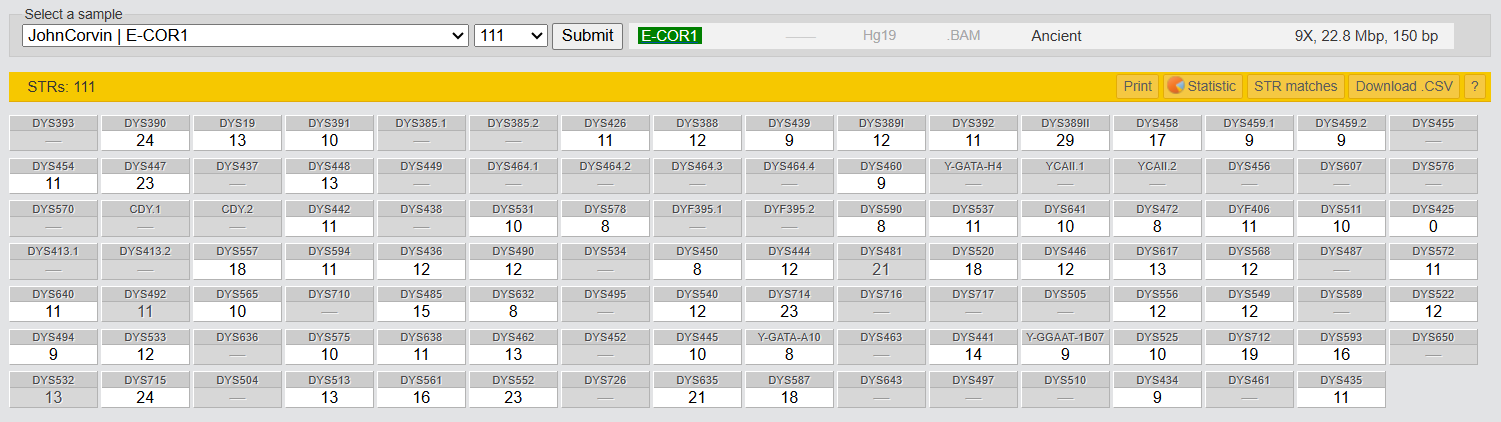
Task: Open Statistic with pie chart icon
Action: tap(1203, 86)
